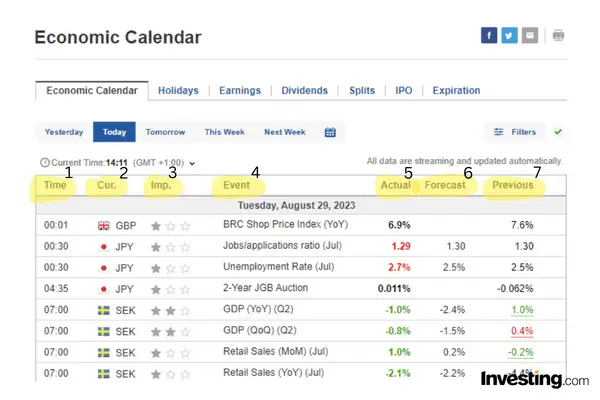Show Yesterday's events

tap(64, 132)
